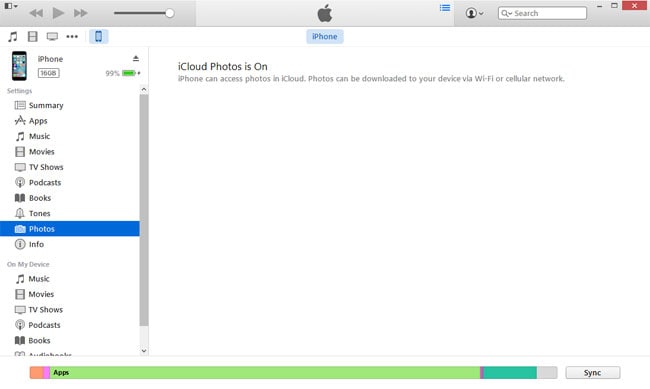The width and height of the screenshot is (650, 389).
Task: Open TV Shows under On My Device
Action: 70,309
